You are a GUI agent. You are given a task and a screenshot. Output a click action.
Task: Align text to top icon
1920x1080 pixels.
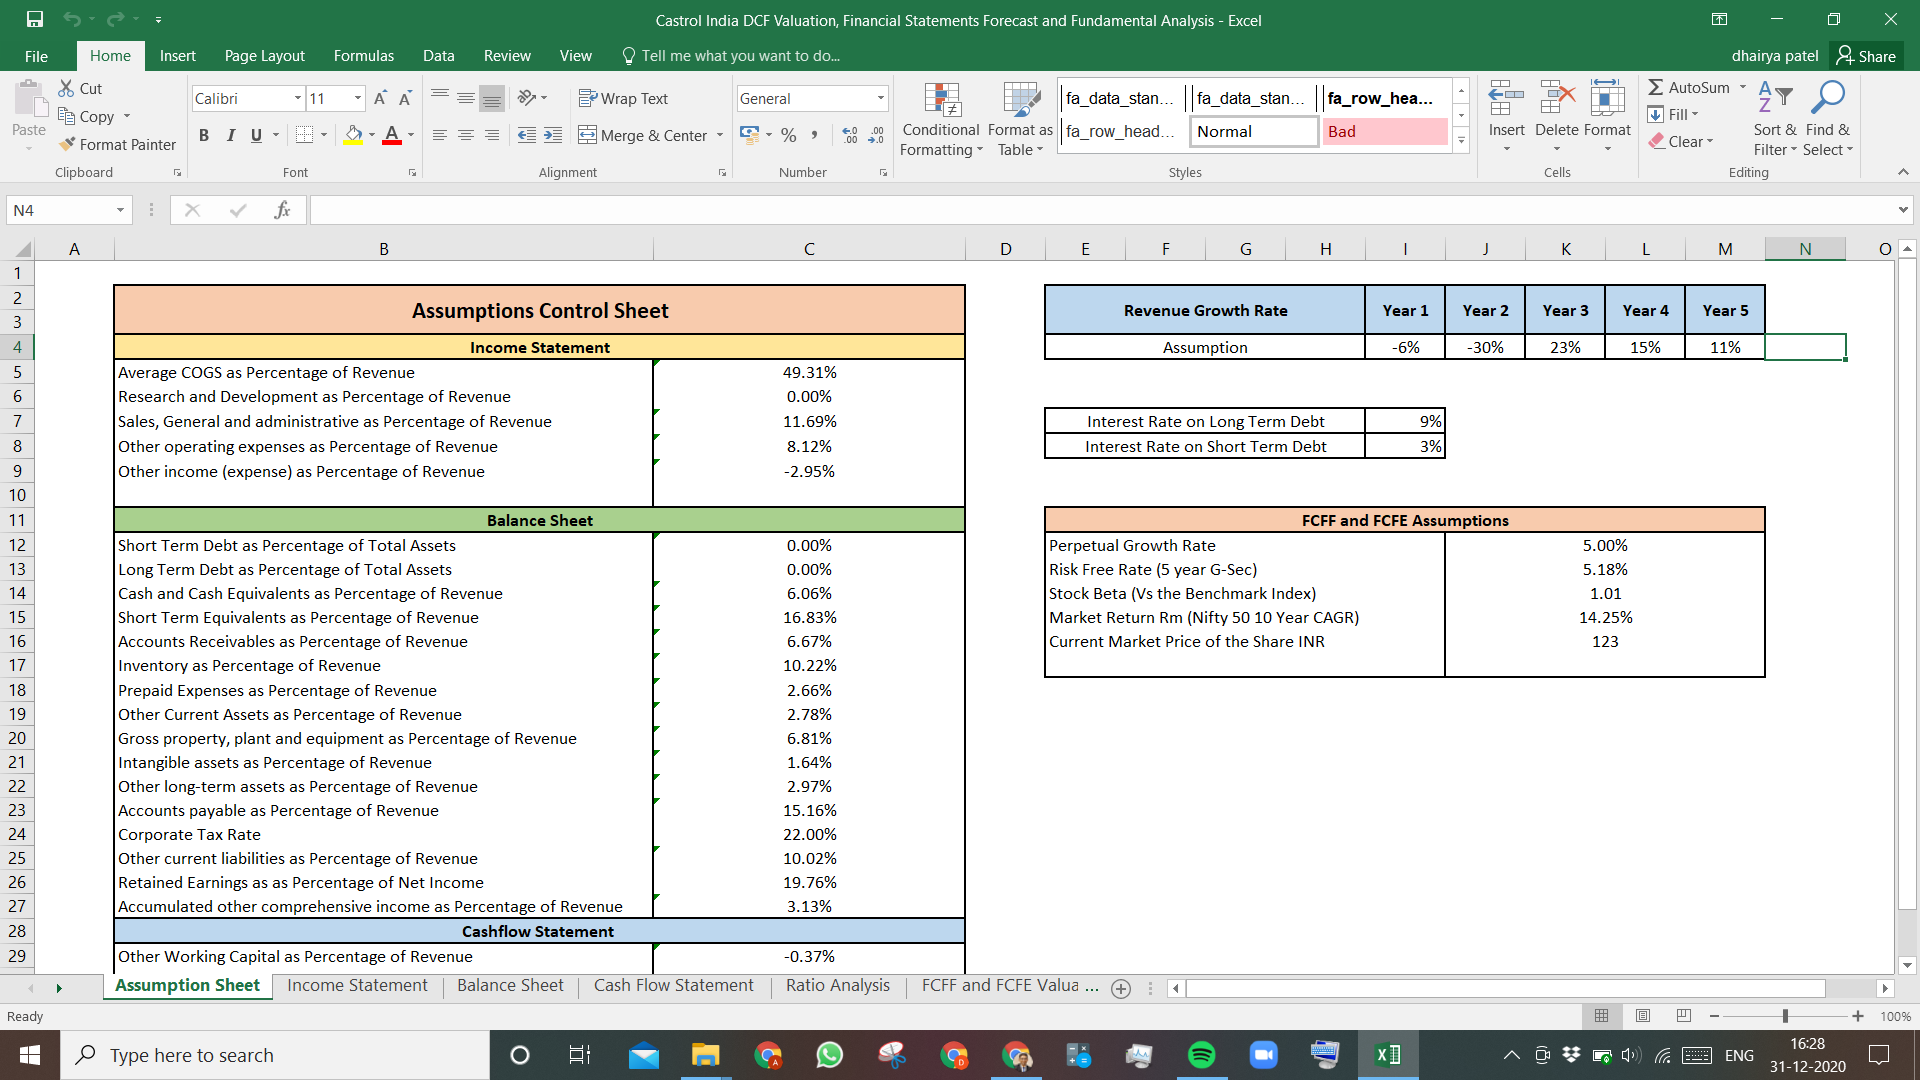440,98
